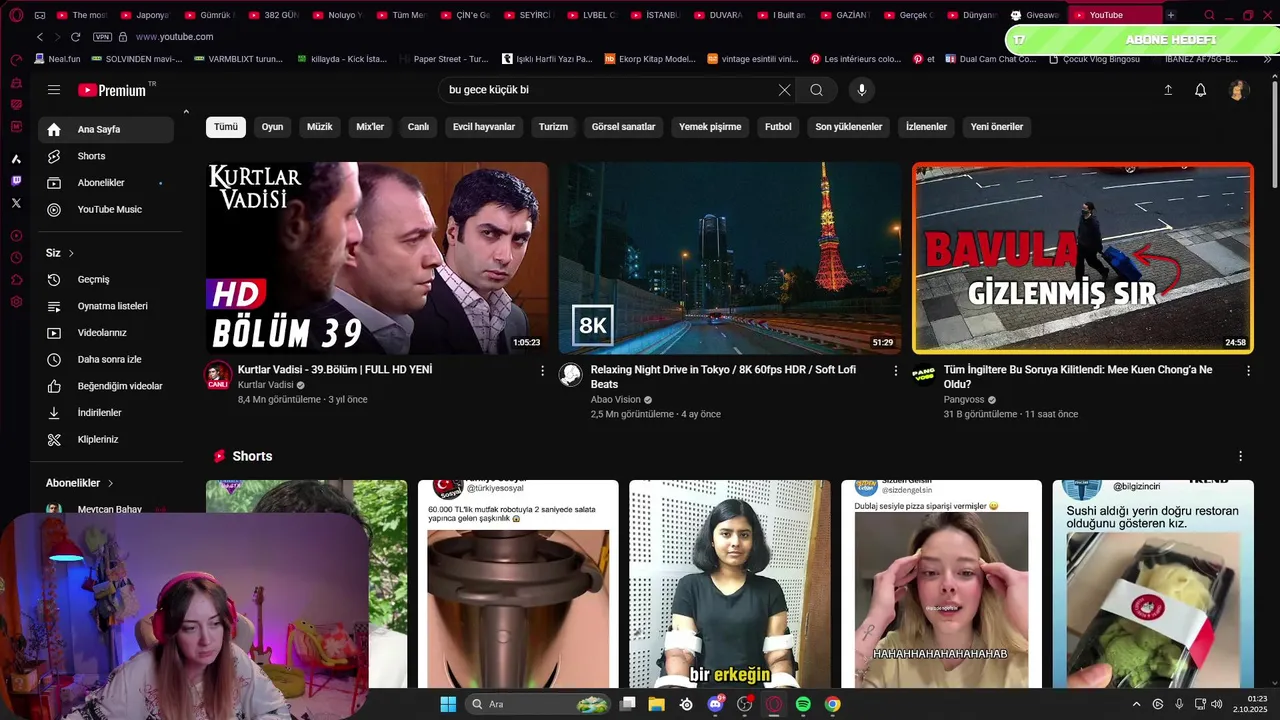Open Oynatma listeleri in sidebar
The height and width of the screenshot is (720, 1280).
click(x=106, y=306)
